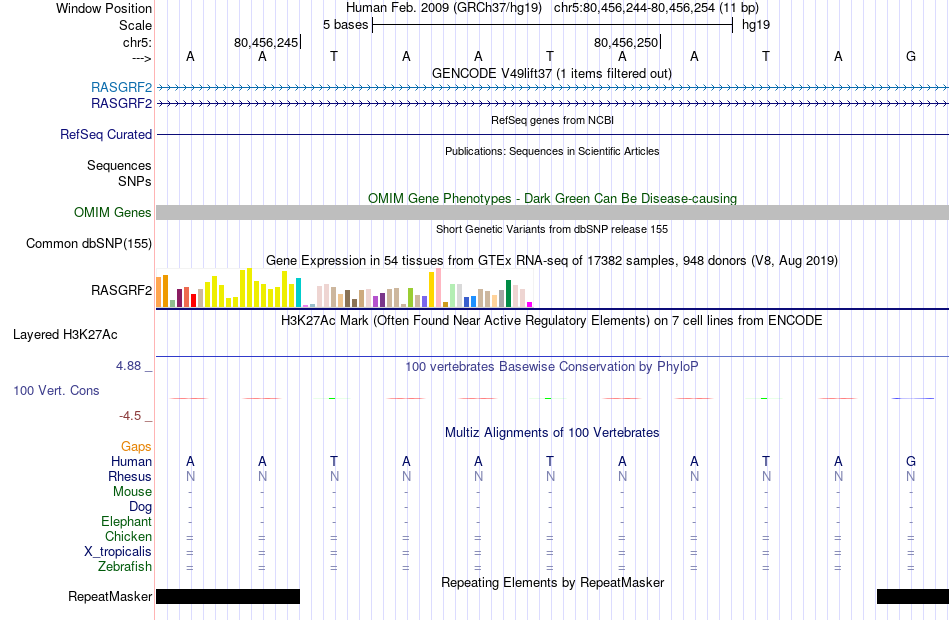The image size is (950, 620).
Task: Click the RefSeq genes from NCBI title
Action: coord(552,120)
